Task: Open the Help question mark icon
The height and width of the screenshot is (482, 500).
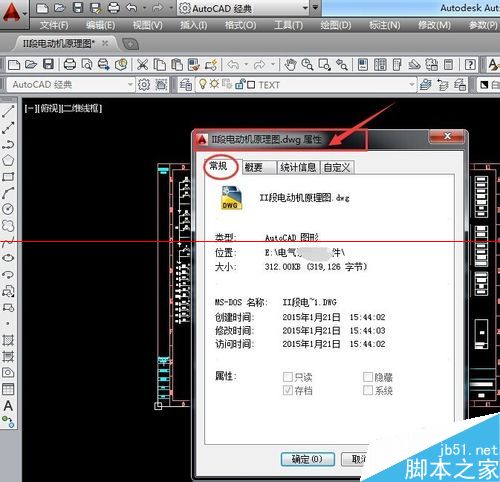Action: click(470, 64)
